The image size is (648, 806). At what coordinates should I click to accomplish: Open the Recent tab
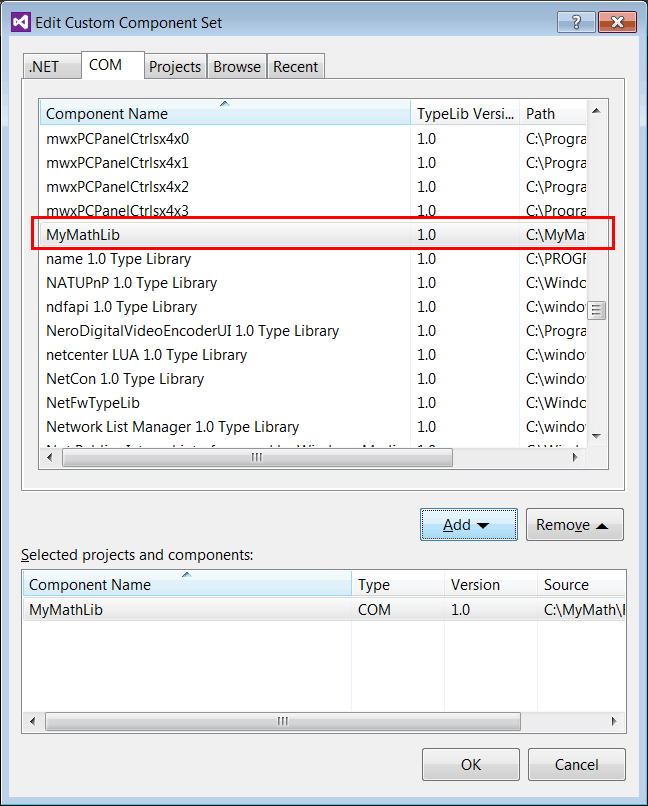(x=295, y=66)
